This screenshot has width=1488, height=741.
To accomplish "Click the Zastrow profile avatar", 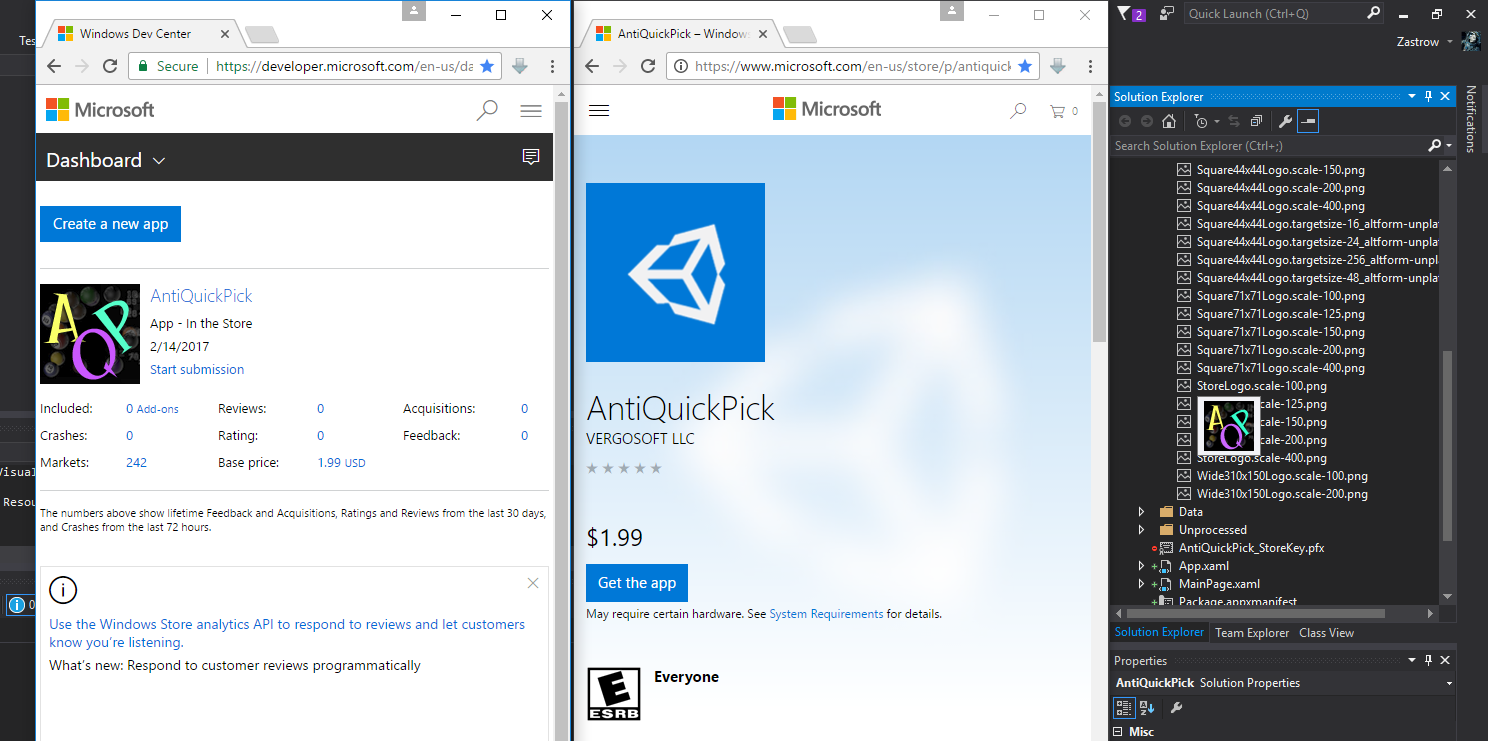I will 1471,41.
